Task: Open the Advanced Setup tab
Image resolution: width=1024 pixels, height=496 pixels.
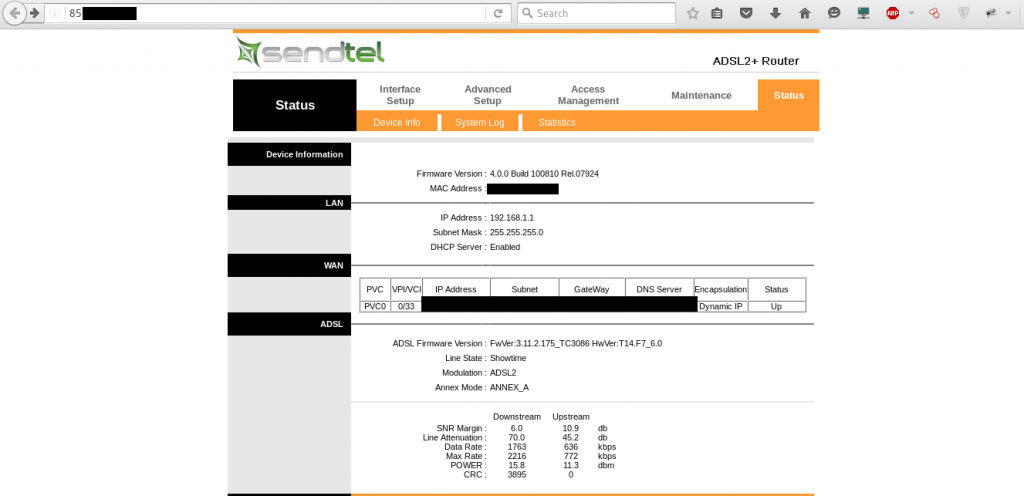Action: [487, 95]
